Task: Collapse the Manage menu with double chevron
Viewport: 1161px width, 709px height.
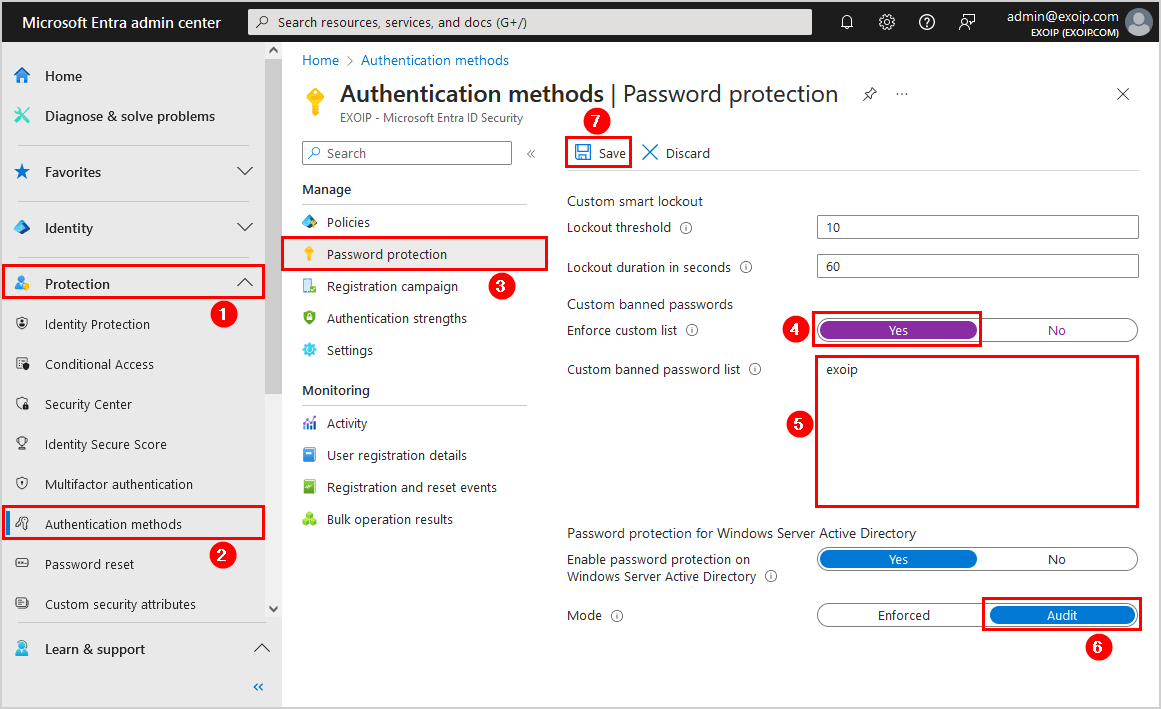Action: (531, 154)
